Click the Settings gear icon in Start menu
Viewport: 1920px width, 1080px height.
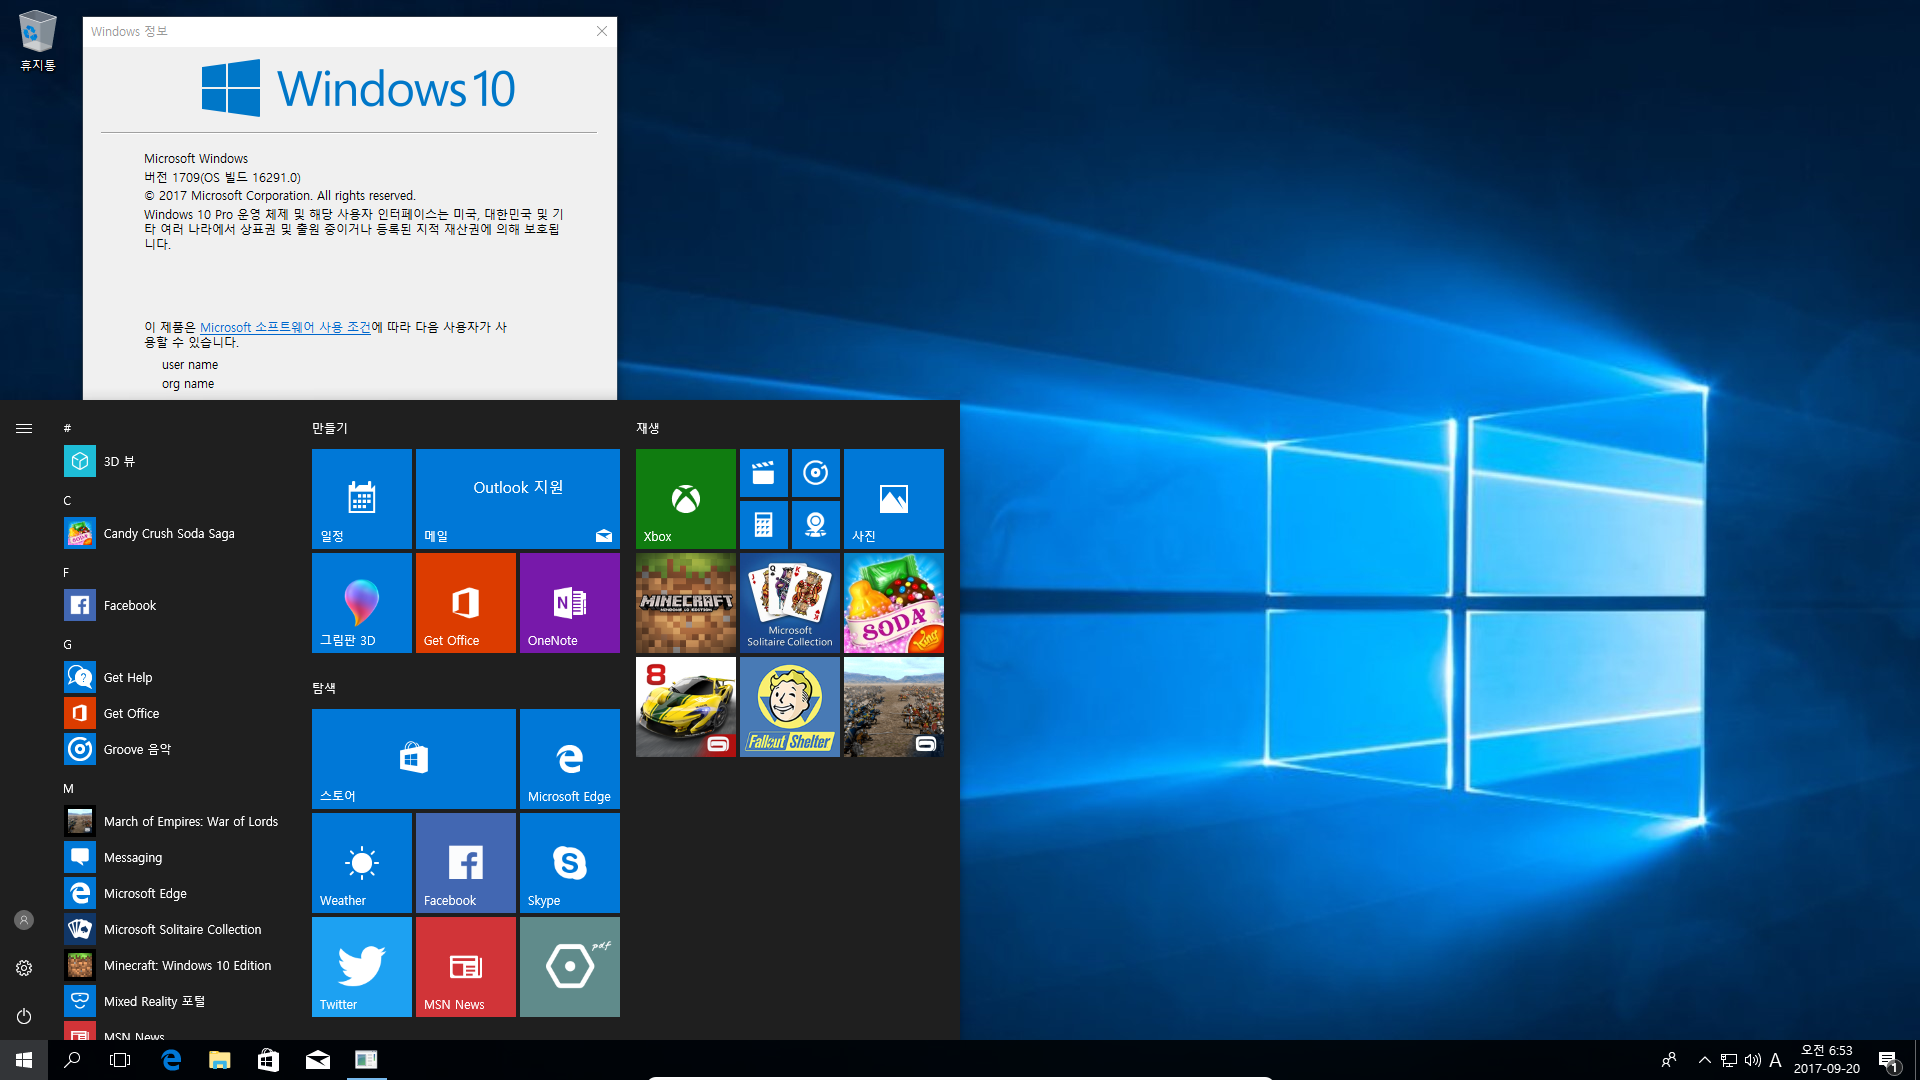24,968
